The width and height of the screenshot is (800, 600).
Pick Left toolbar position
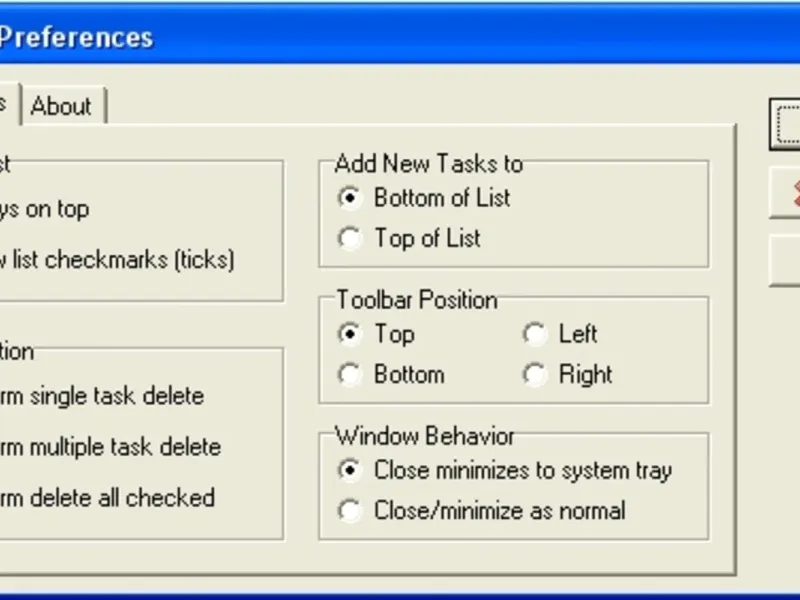tap(536, 334)
